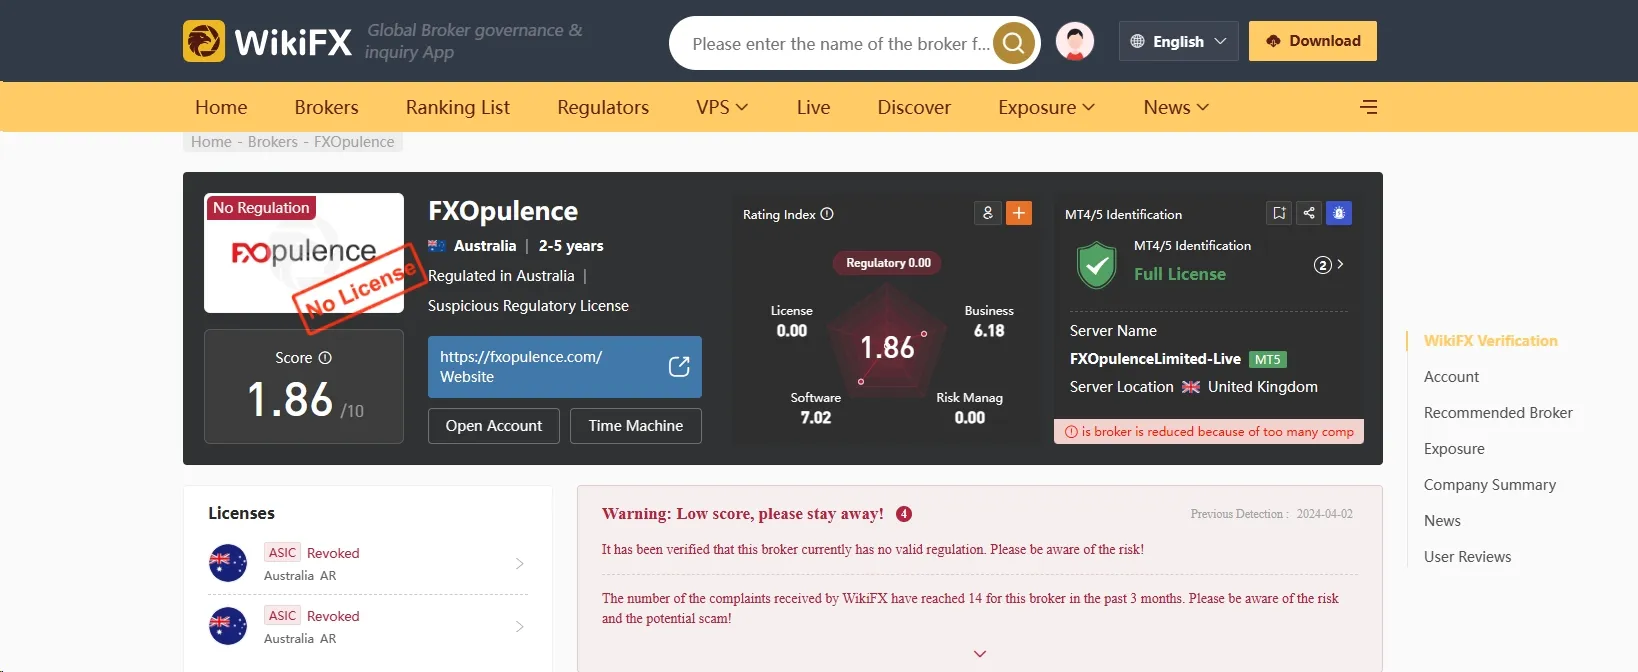The width and height of the screenshot is (1638, 672).
Task: Click the alert icon in the red notice bar
Action: point(1071,432)
